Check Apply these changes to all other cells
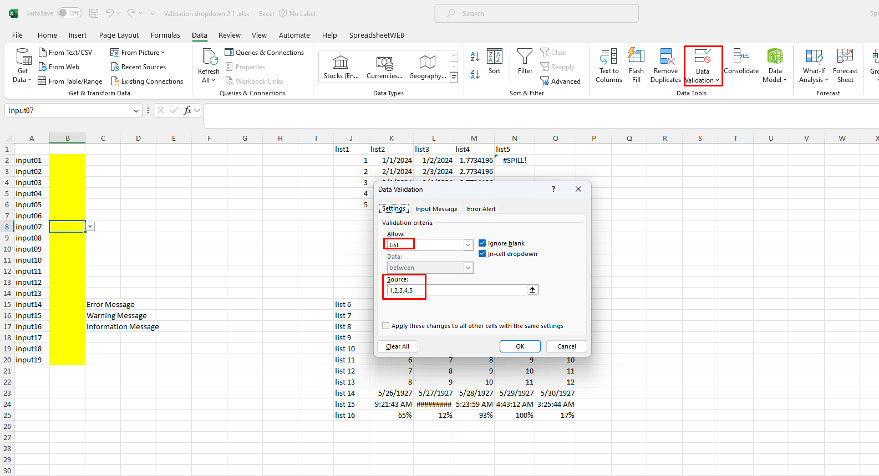The width and height of the screenshot is (879, 476). coord(385,325)
